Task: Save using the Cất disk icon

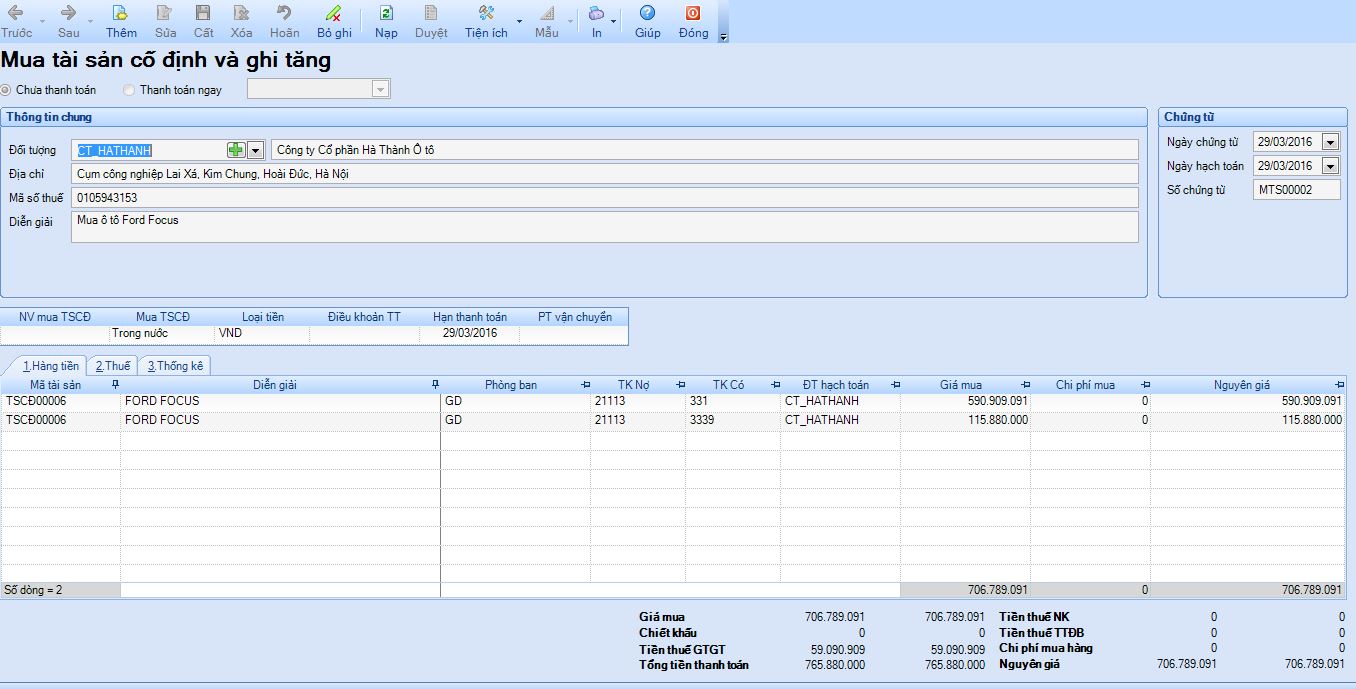Action: tap(203, 21)
